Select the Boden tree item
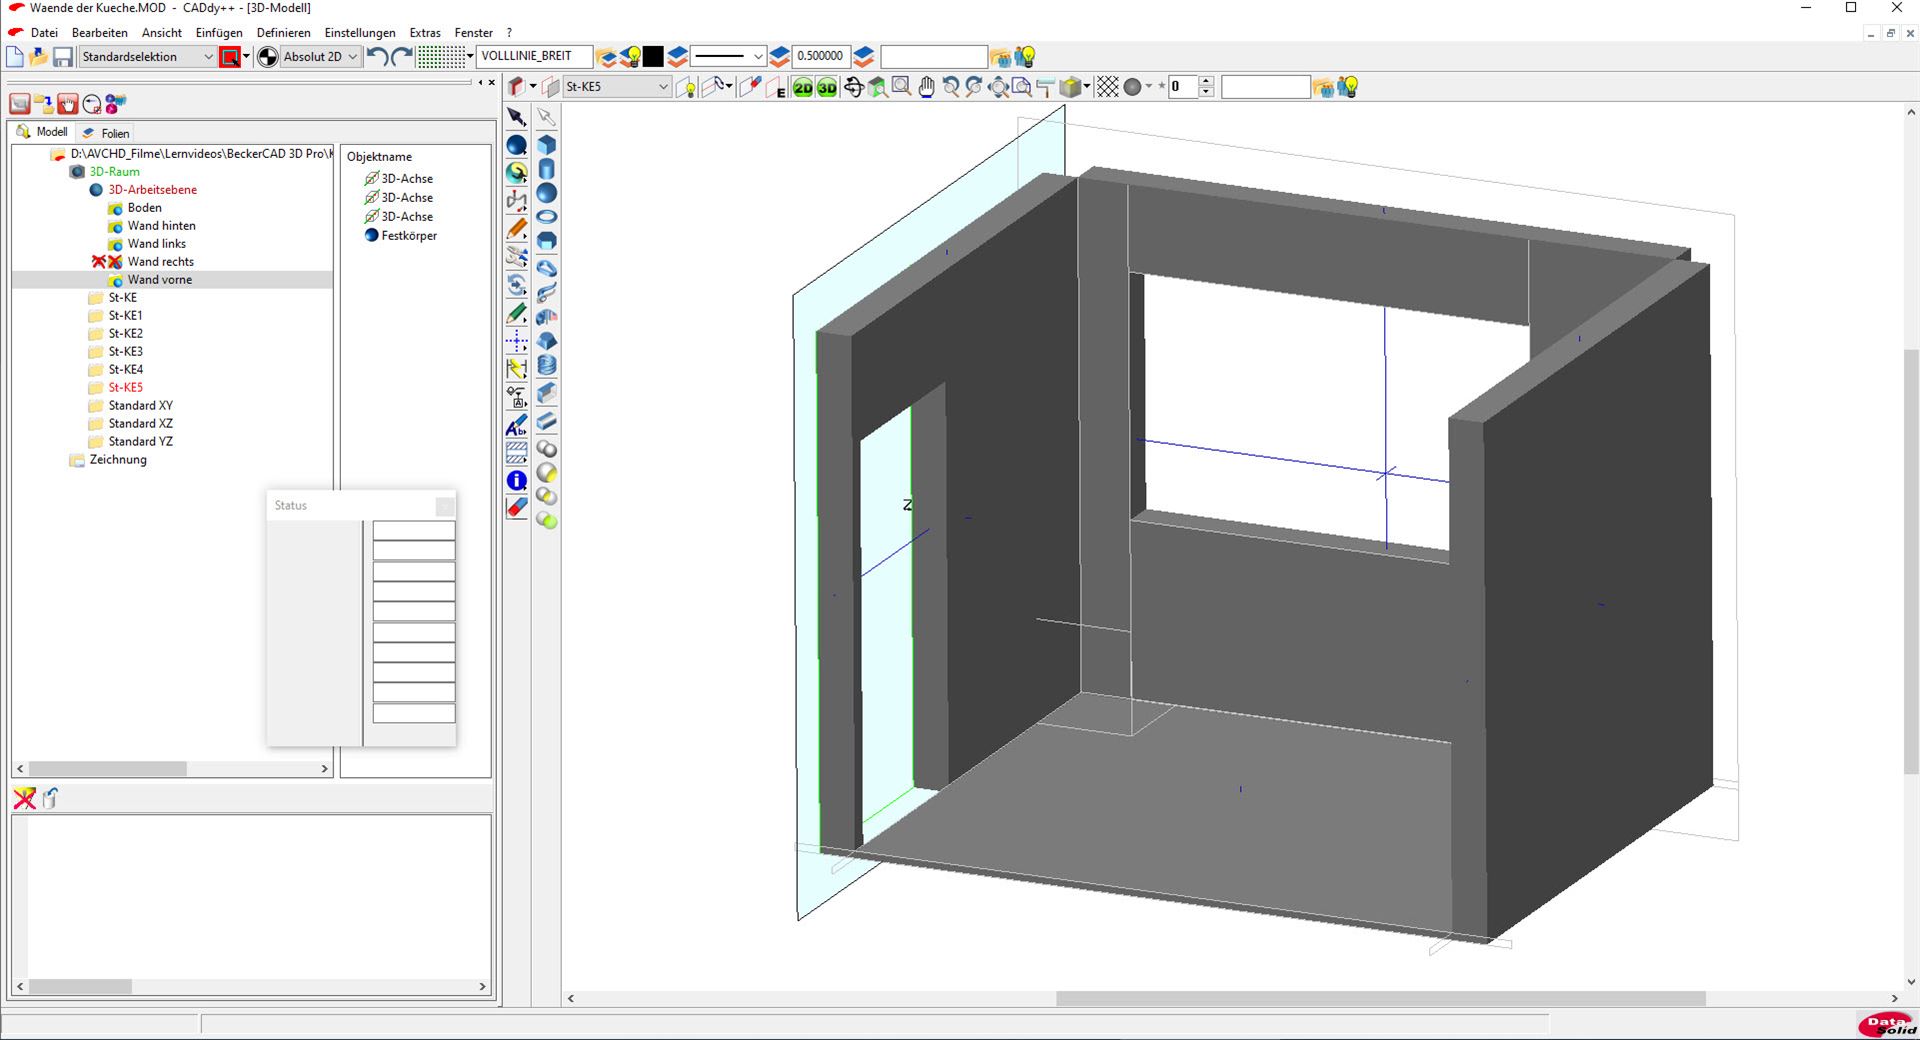Viewport: 1920px width, 1040px height. coord(144,208)
